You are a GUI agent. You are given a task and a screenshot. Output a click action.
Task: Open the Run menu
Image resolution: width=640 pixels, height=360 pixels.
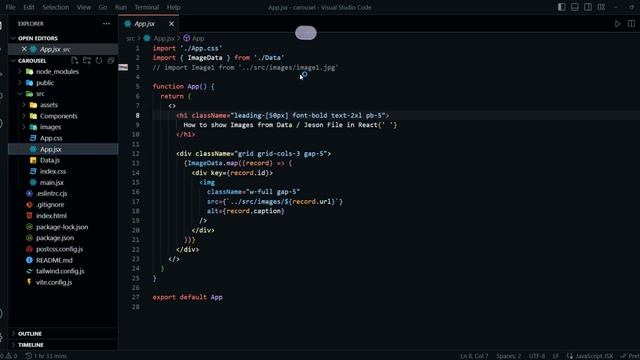[121, 7]
